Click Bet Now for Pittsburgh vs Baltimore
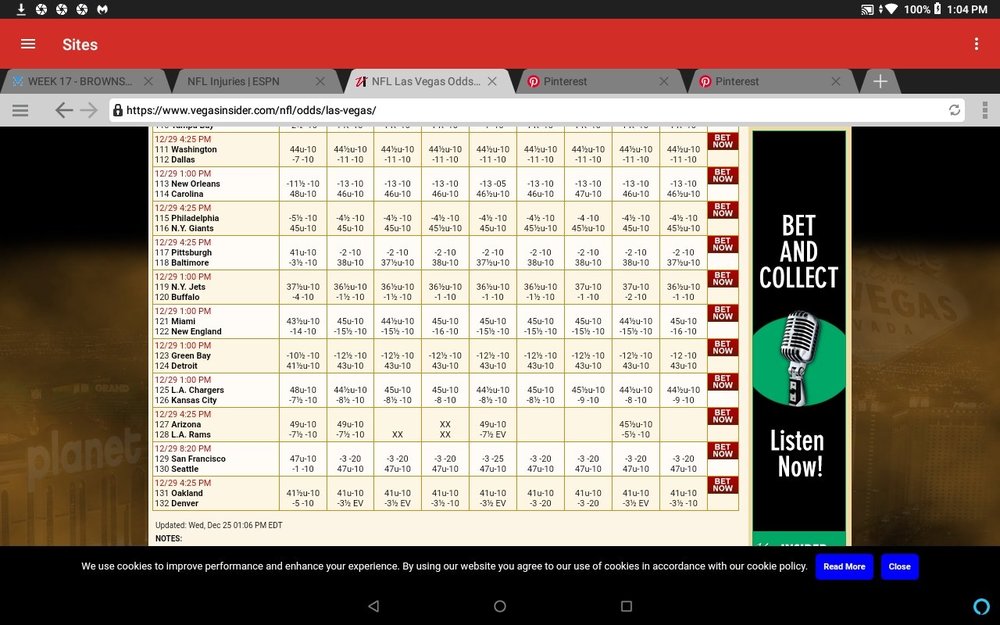 [723, 244]
